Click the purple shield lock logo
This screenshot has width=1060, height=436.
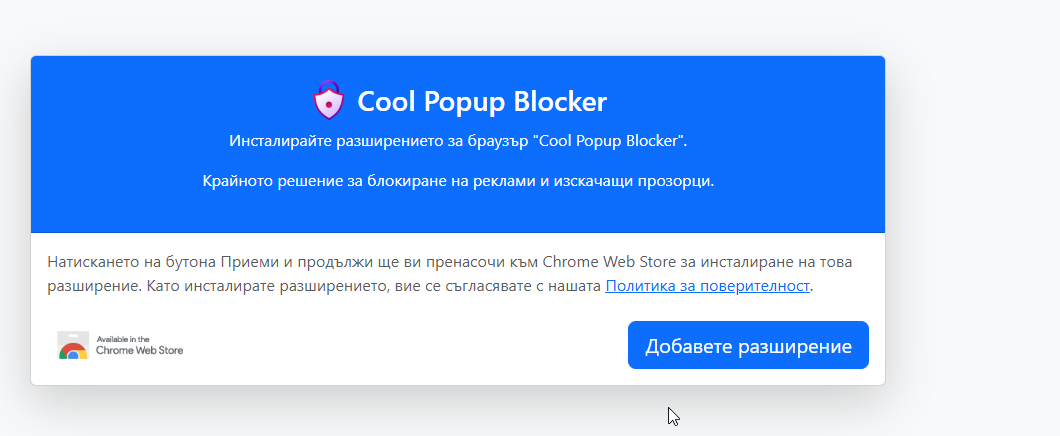coord(329,100)
